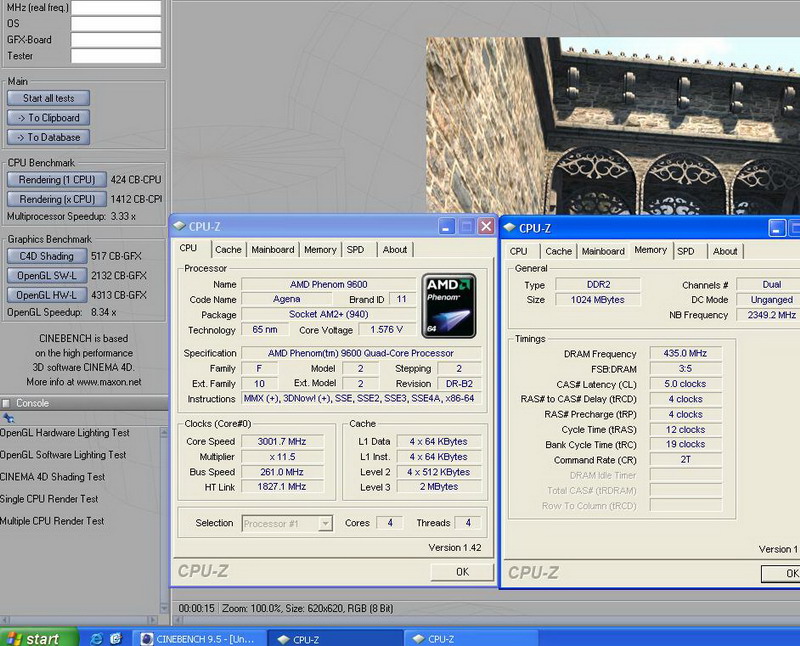Run Rendering (x CPU) benchmark

(57, 199)
